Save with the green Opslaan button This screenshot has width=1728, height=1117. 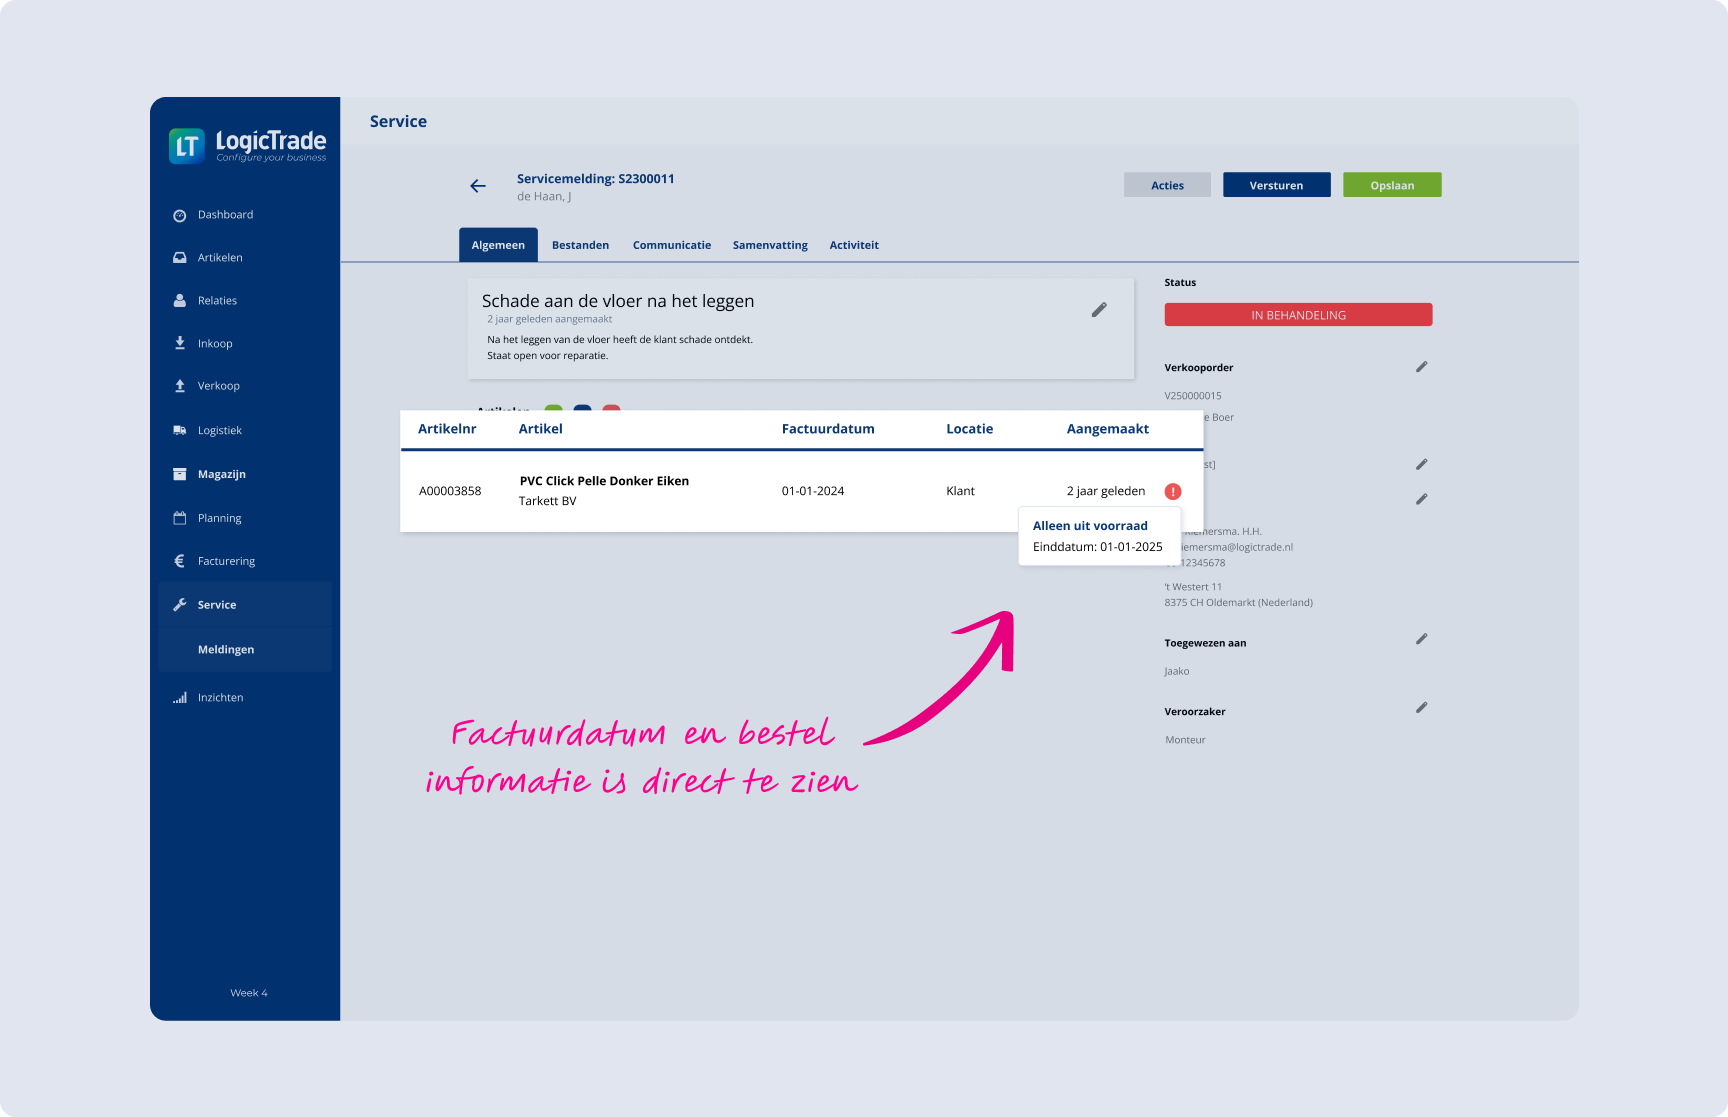pyautogui.click(x=1391, y=185)
